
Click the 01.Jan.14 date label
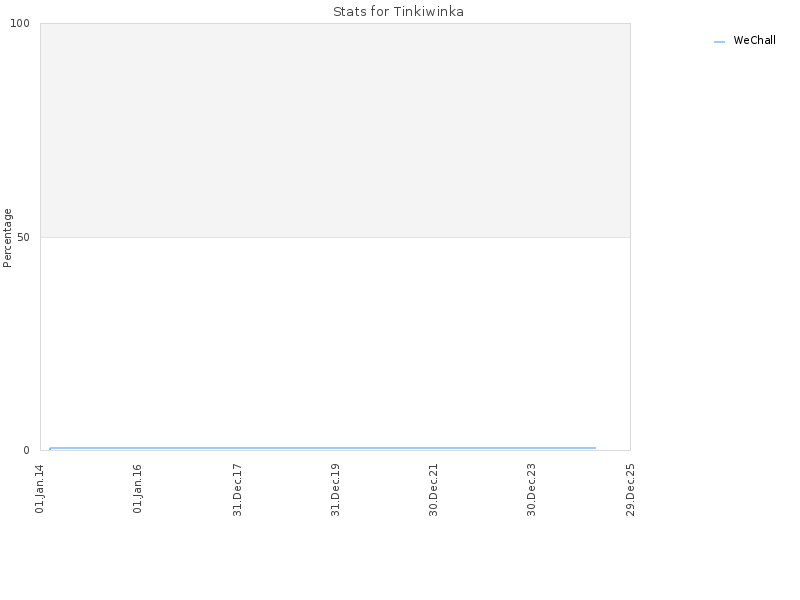pos(40,489)
